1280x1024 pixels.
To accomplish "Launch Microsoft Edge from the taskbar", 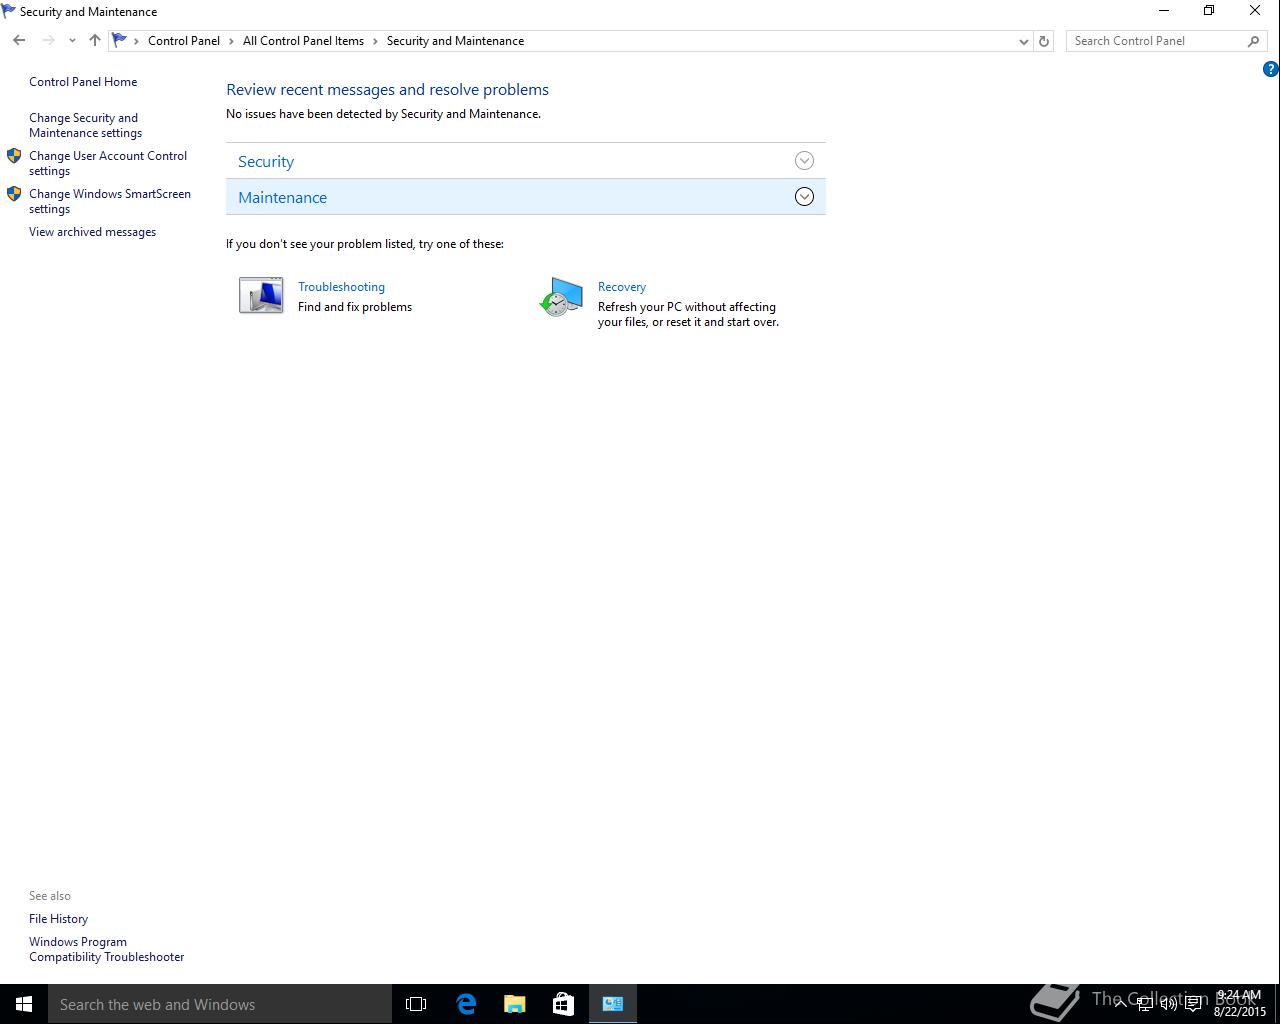I will coord(466,1004).
